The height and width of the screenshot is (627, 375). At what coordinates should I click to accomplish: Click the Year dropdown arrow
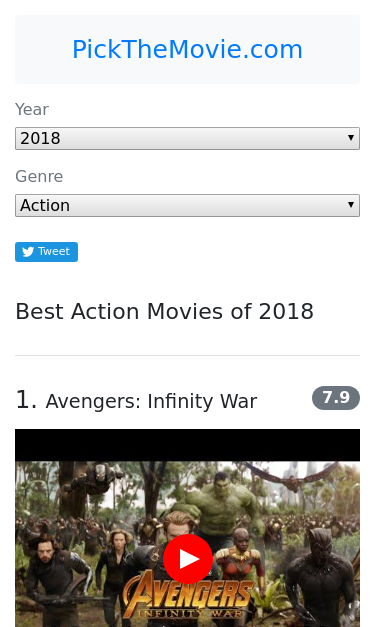(x=351, y=138)
